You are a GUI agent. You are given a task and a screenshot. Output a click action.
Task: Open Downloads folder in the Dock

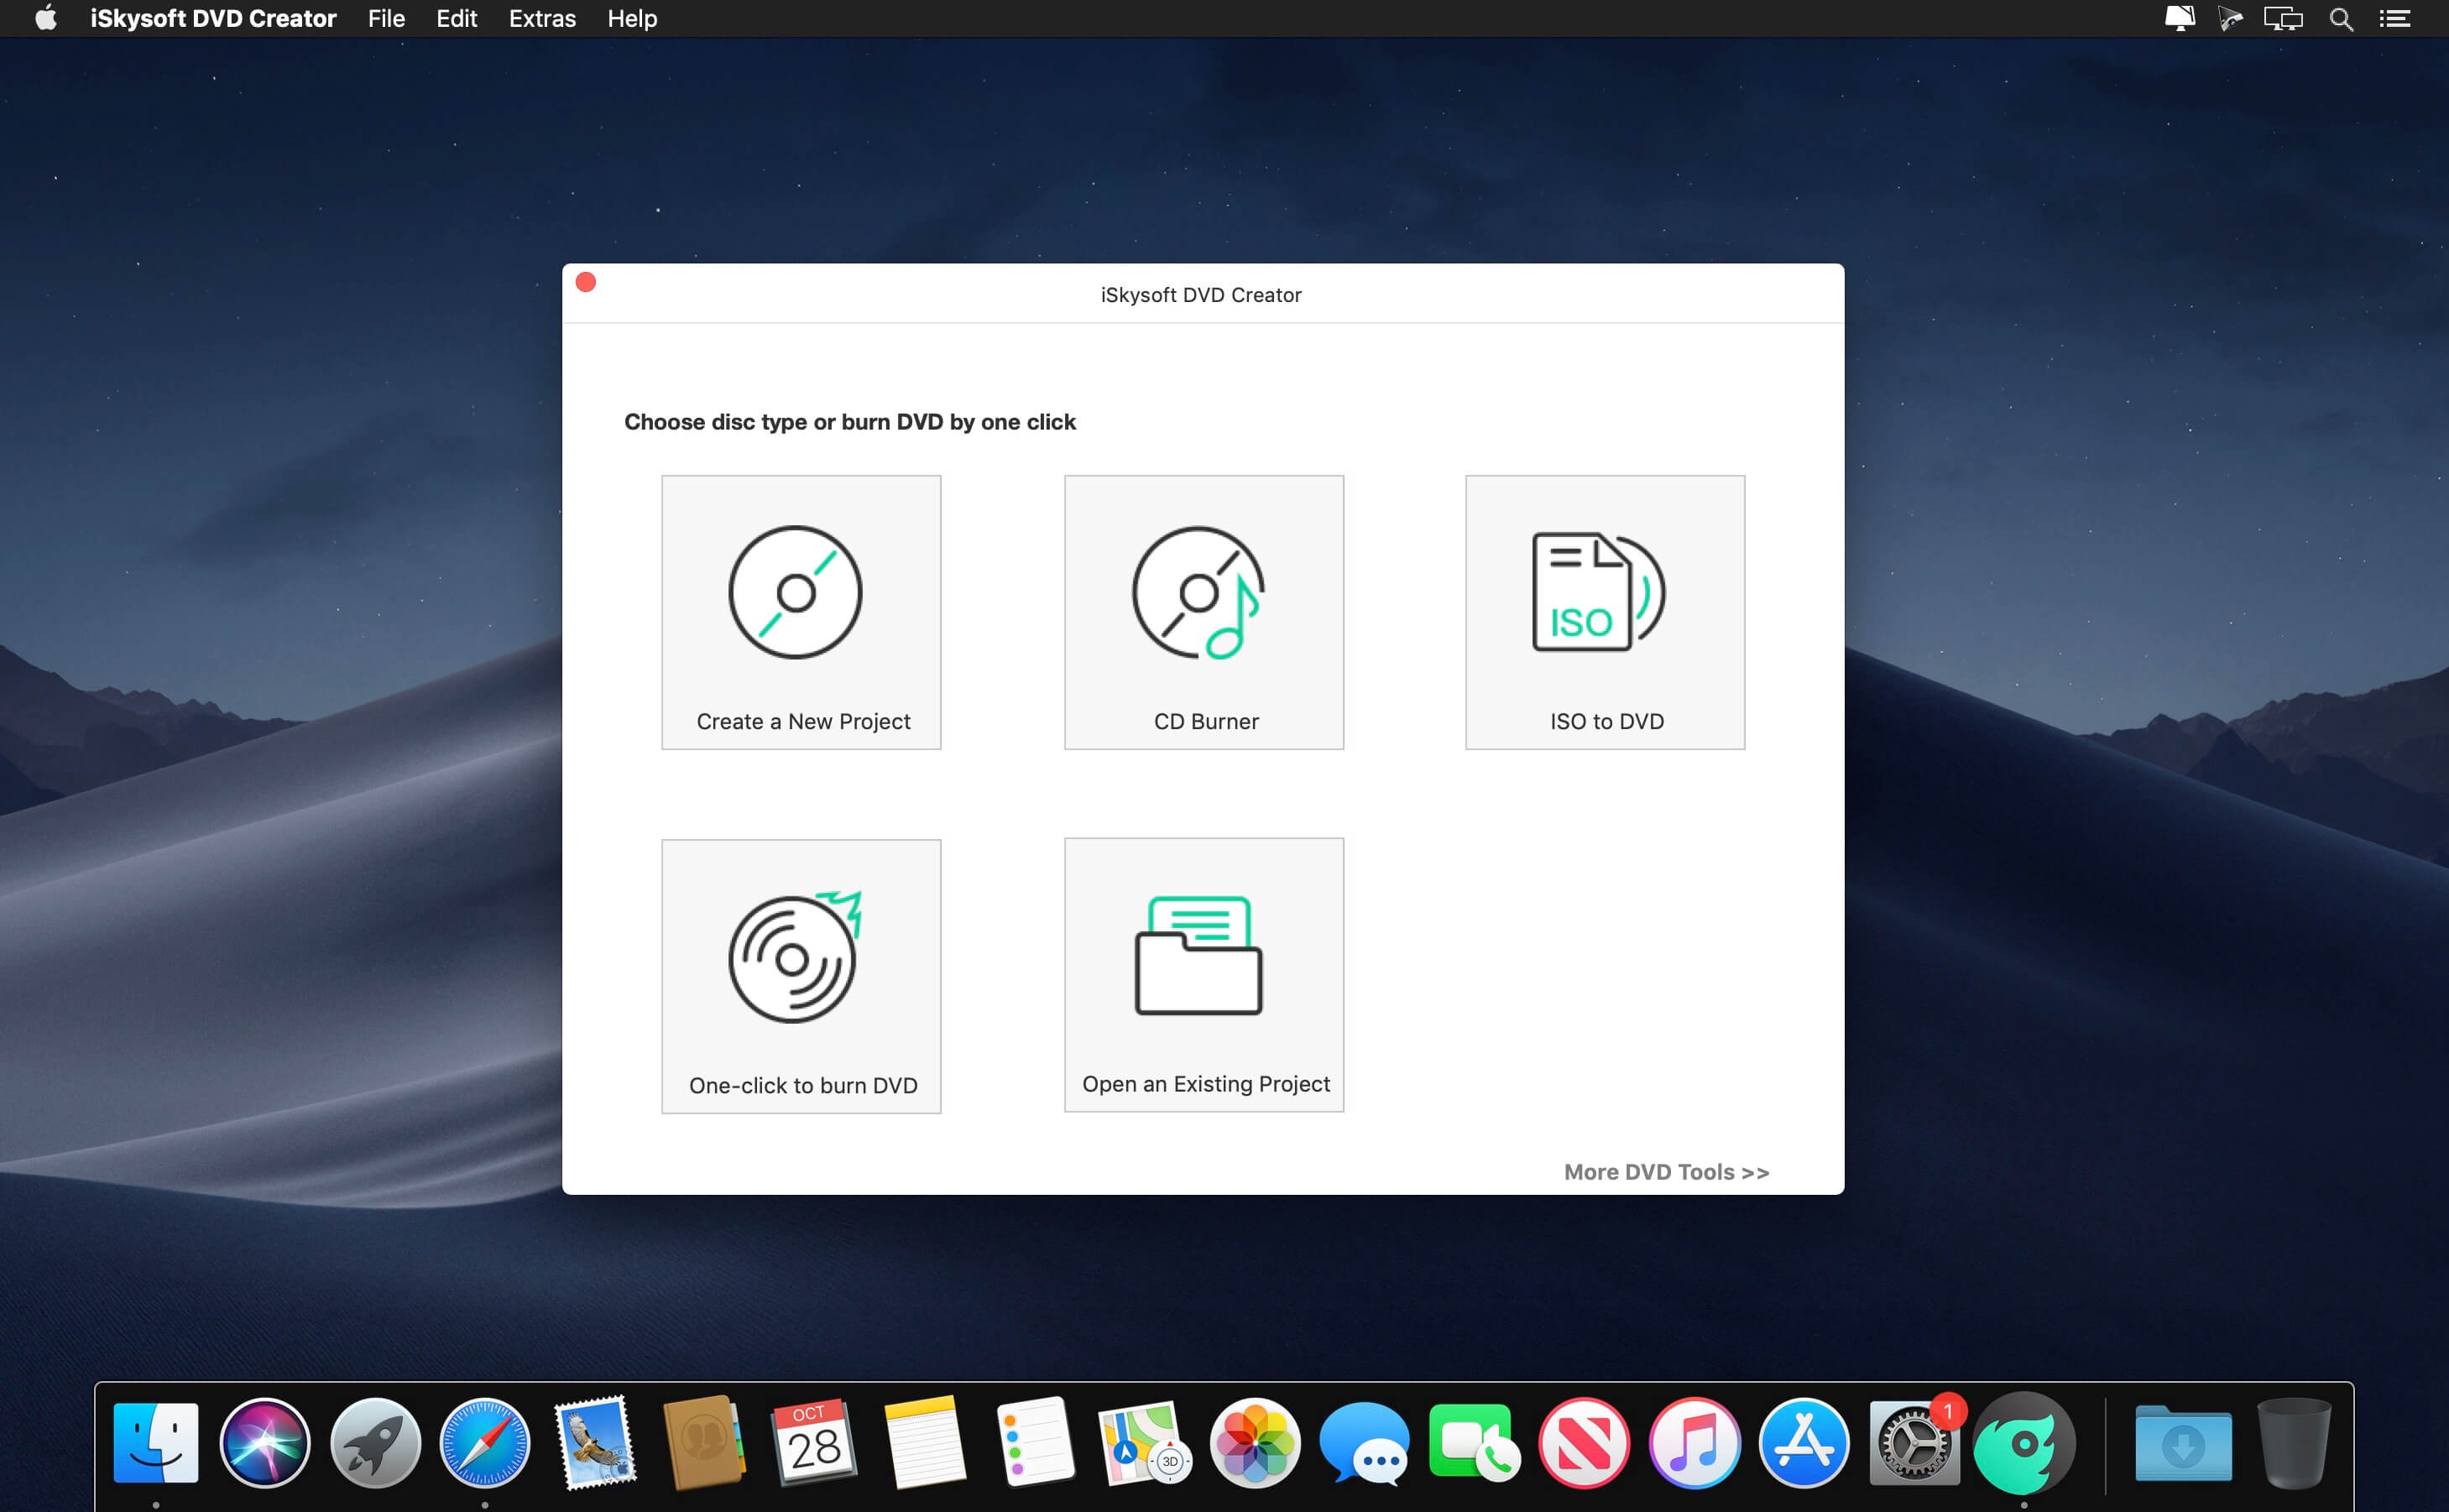[x=2183, y=1442]
